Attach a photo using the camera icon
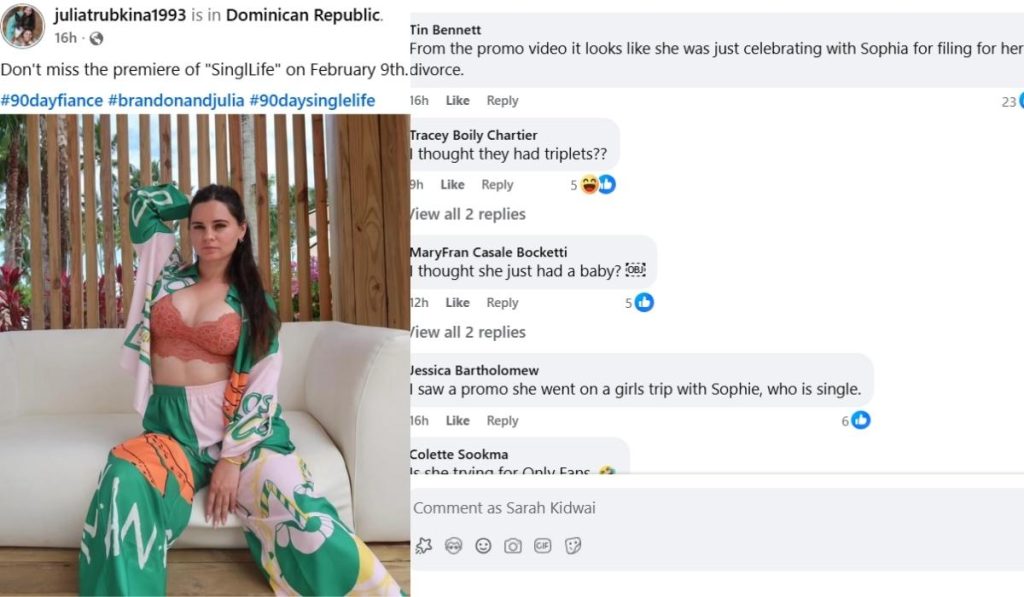This screenshot has width=1024, height=597. 511,547
